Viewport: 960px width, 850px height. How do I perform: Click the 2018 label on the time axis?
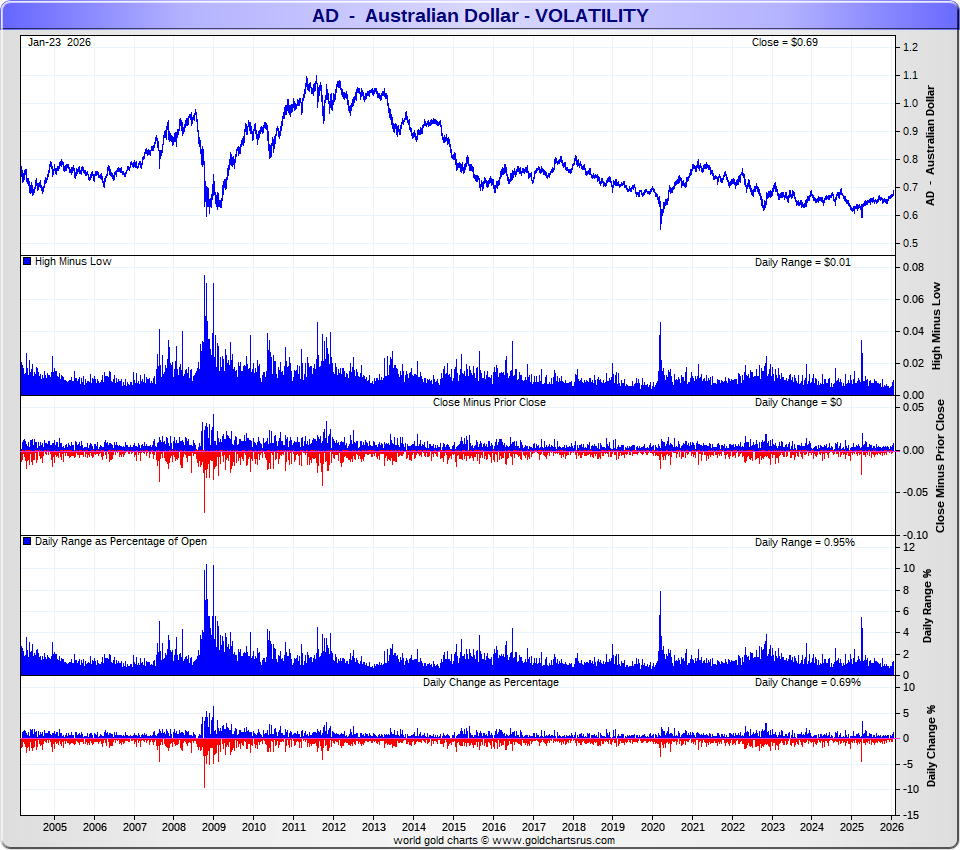tap(574, 827)
